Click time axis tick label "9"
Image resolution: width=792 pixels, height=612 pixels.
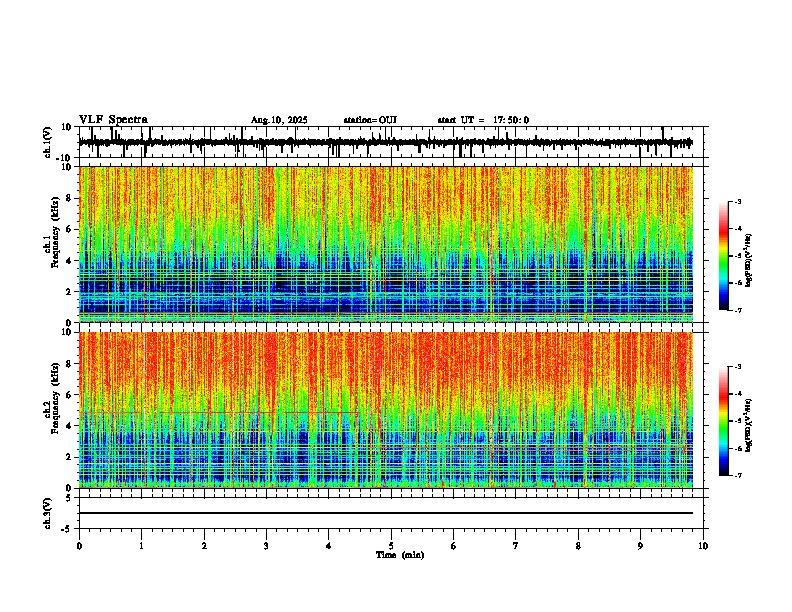click(x=640, y=546)
